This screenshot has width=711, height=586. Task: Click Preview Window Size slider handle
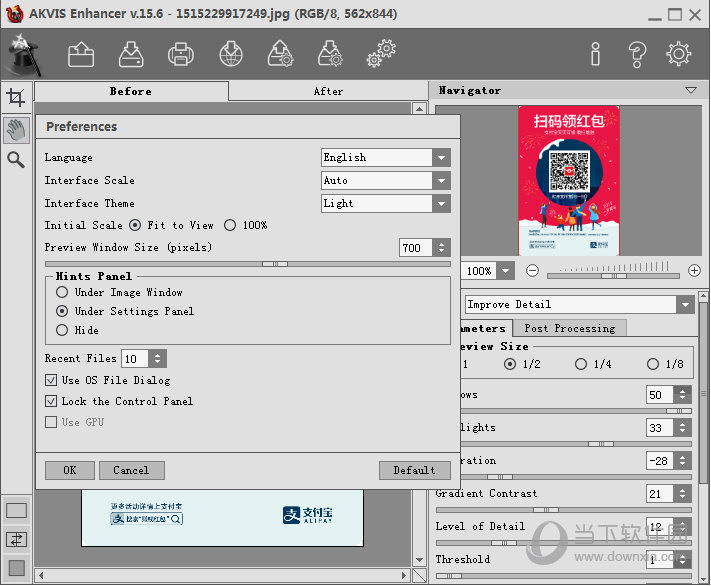click(x=275, y=264)
